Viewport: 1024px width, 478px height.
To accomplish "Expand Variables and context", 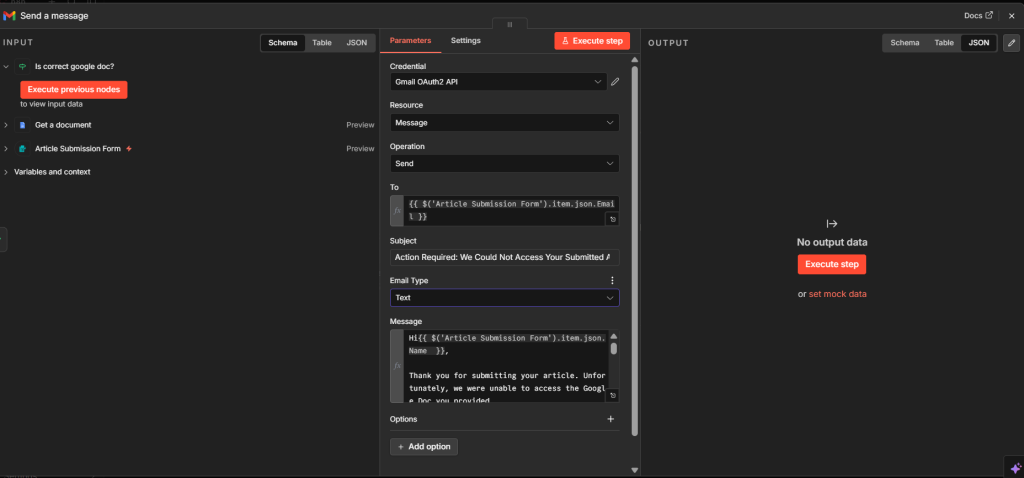I will click(6, 172).
